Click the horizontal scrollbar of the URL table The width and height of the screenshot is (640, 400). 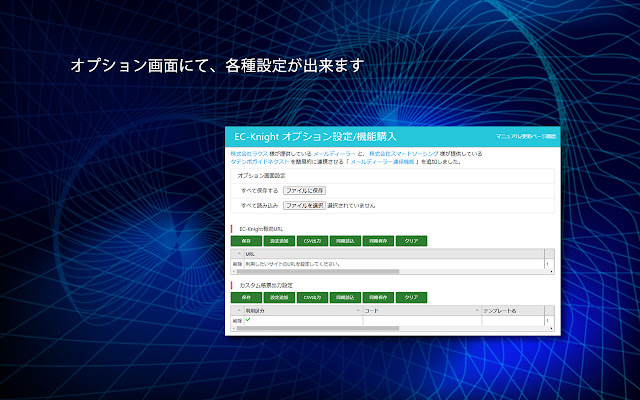point(318,271)
